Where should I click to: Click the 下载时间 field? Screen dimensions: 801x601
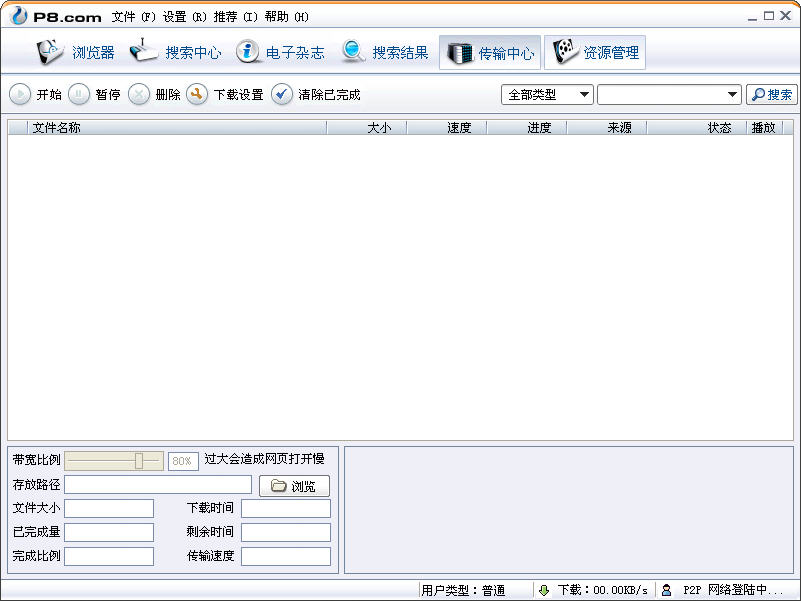[286, 508]
